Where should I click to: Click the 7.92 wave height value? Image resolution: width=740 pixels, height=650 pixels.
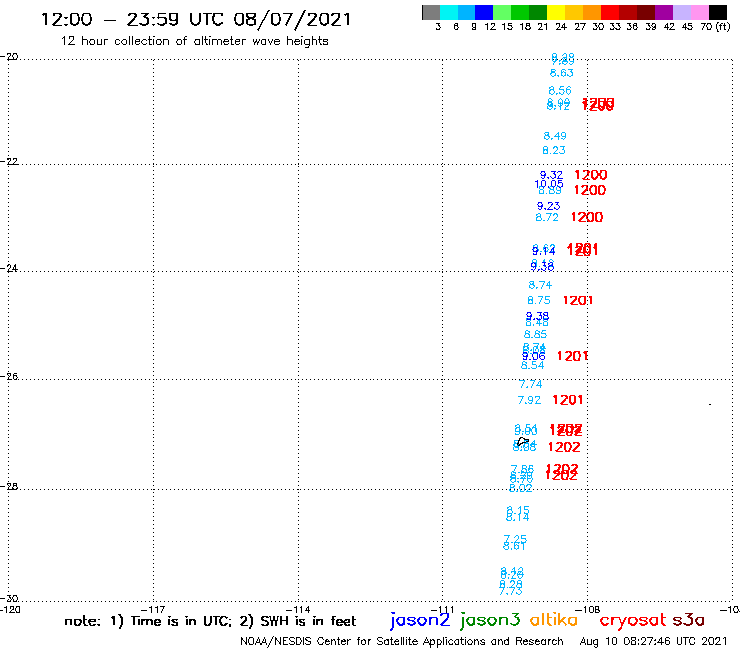tap(529, 400)
